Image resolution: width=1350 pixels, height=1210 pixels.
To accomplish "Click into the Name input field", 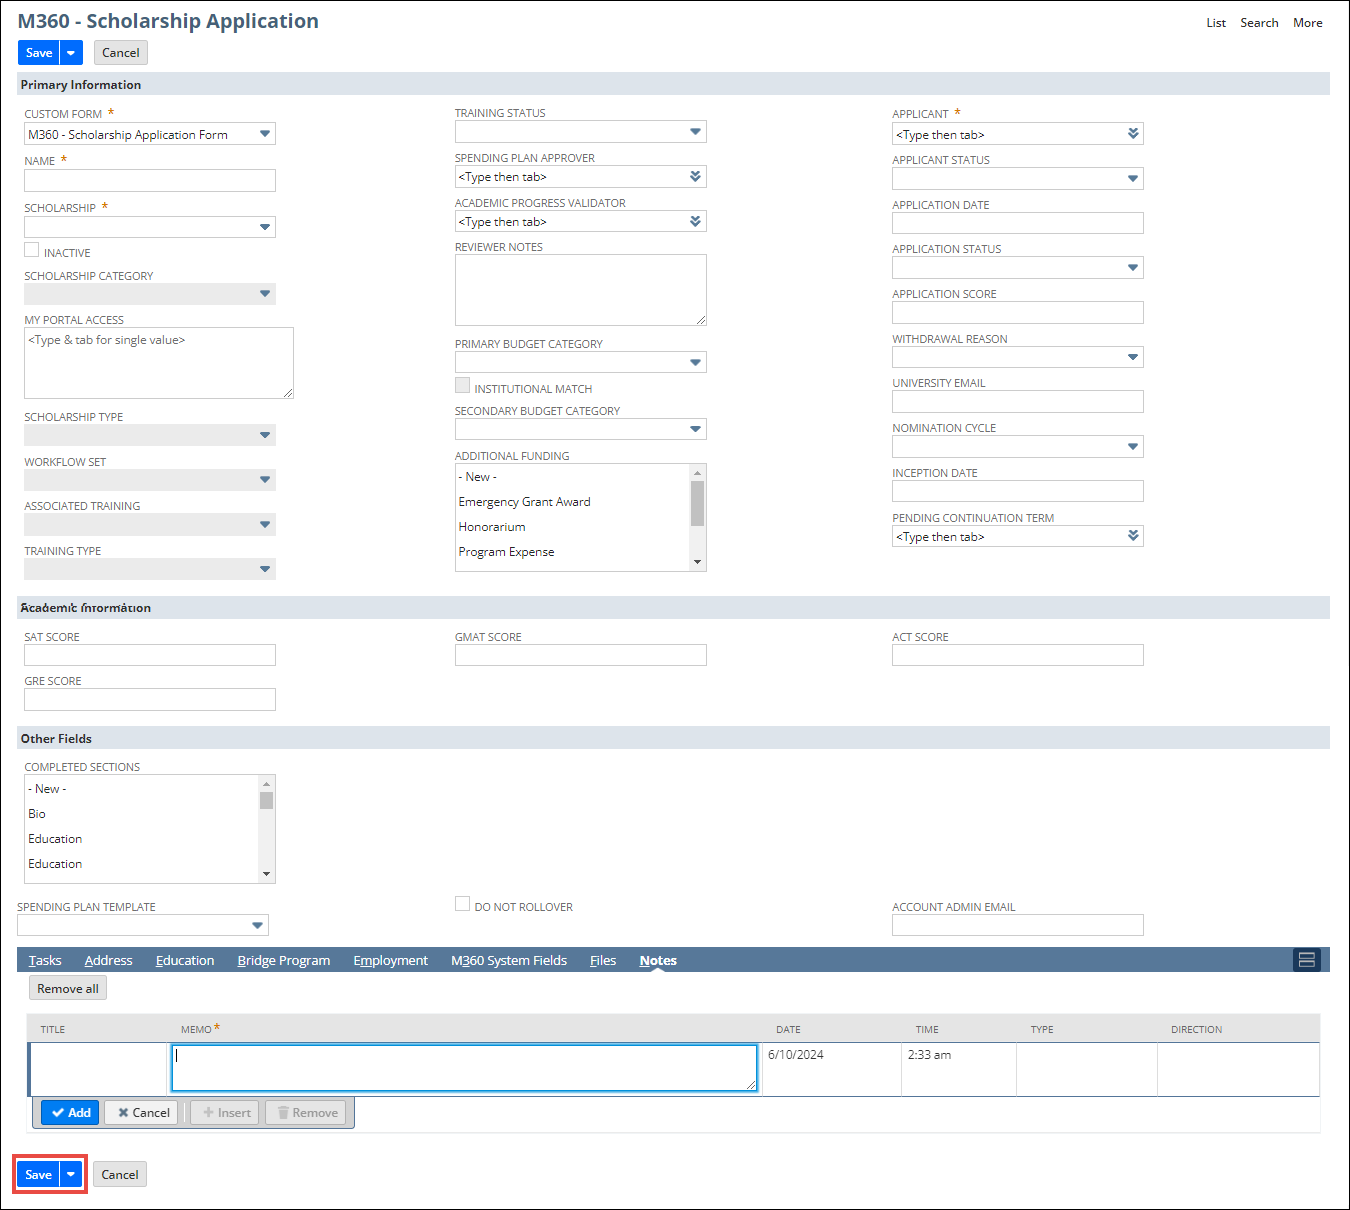I will [x=150, y=181].
